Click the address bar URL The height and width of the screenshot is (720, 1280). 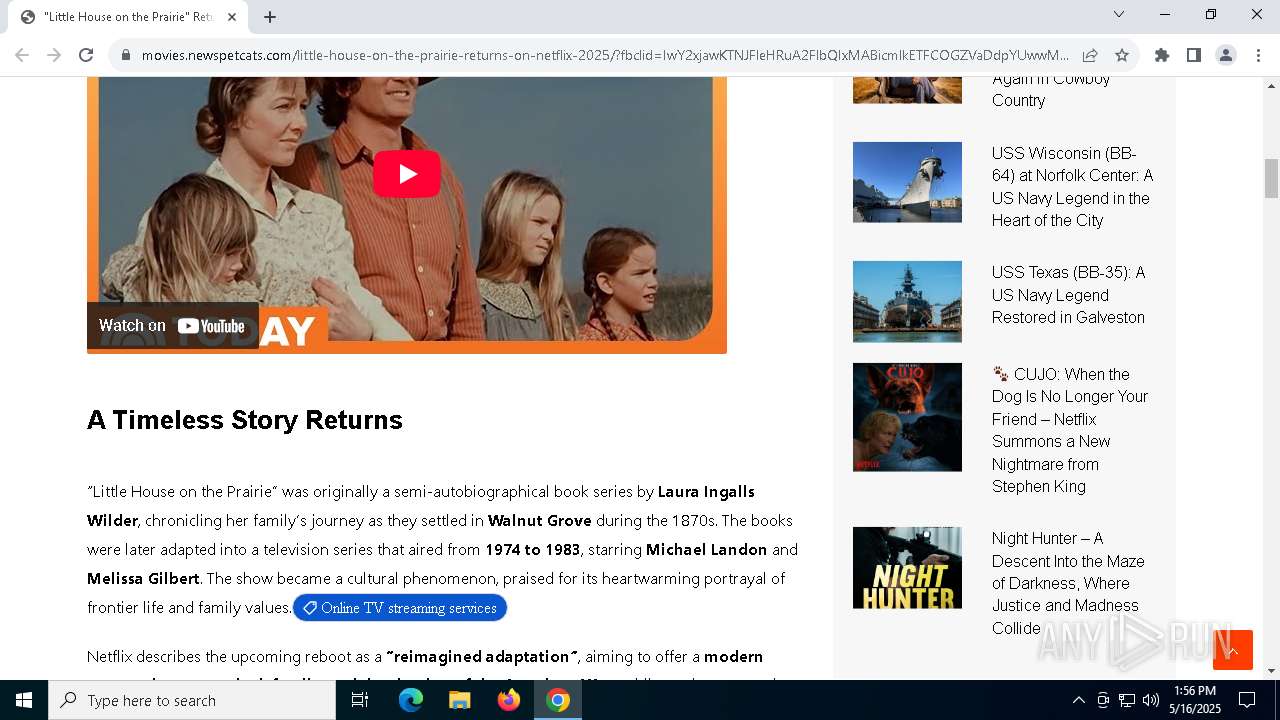[605, 55]
